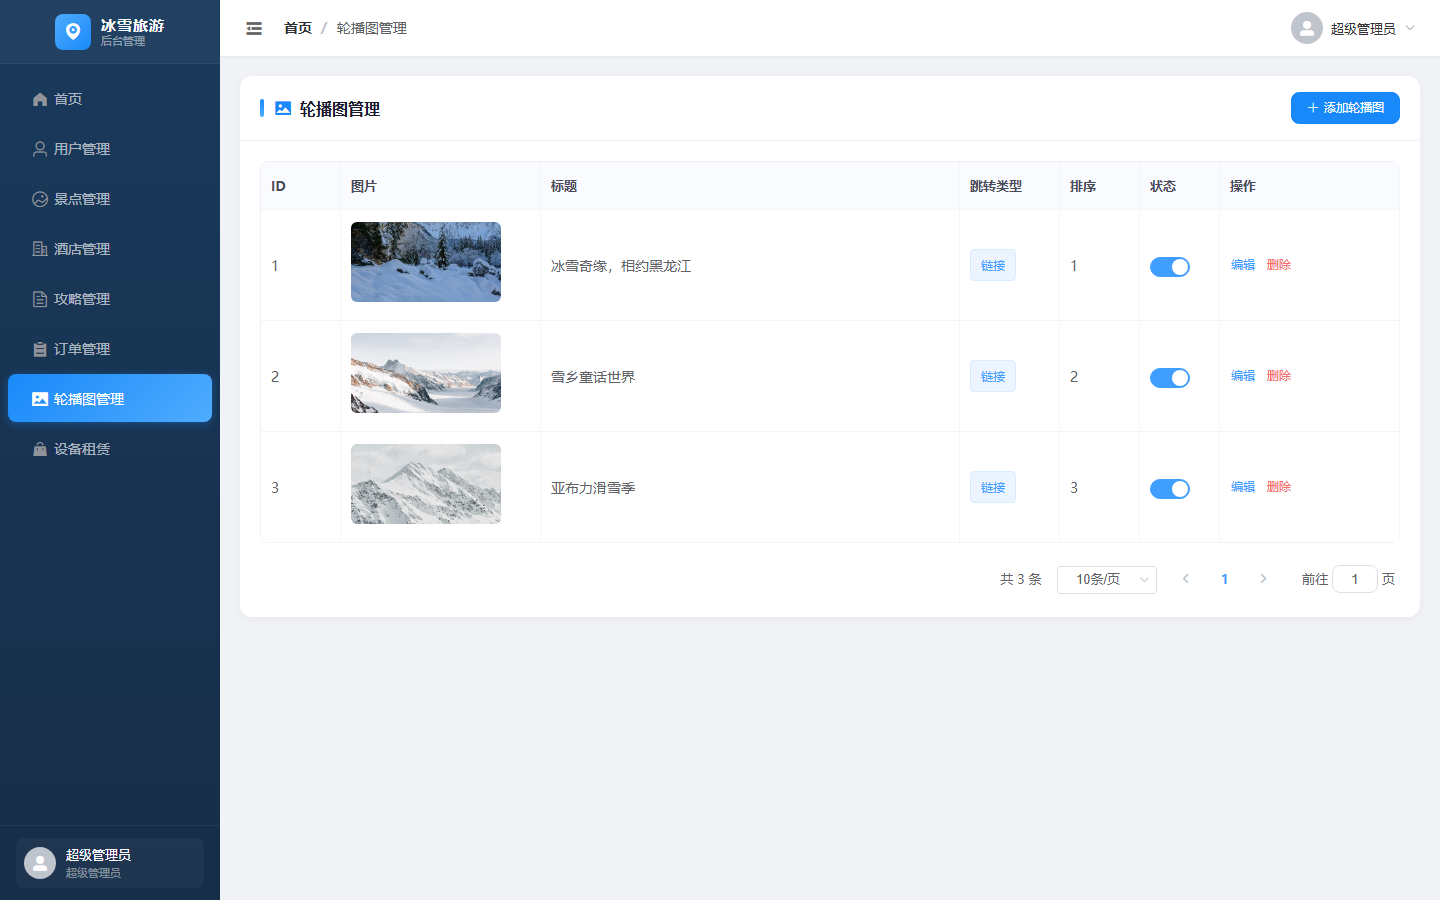Click the 用户管理 user icon

[x=40, y=149]
